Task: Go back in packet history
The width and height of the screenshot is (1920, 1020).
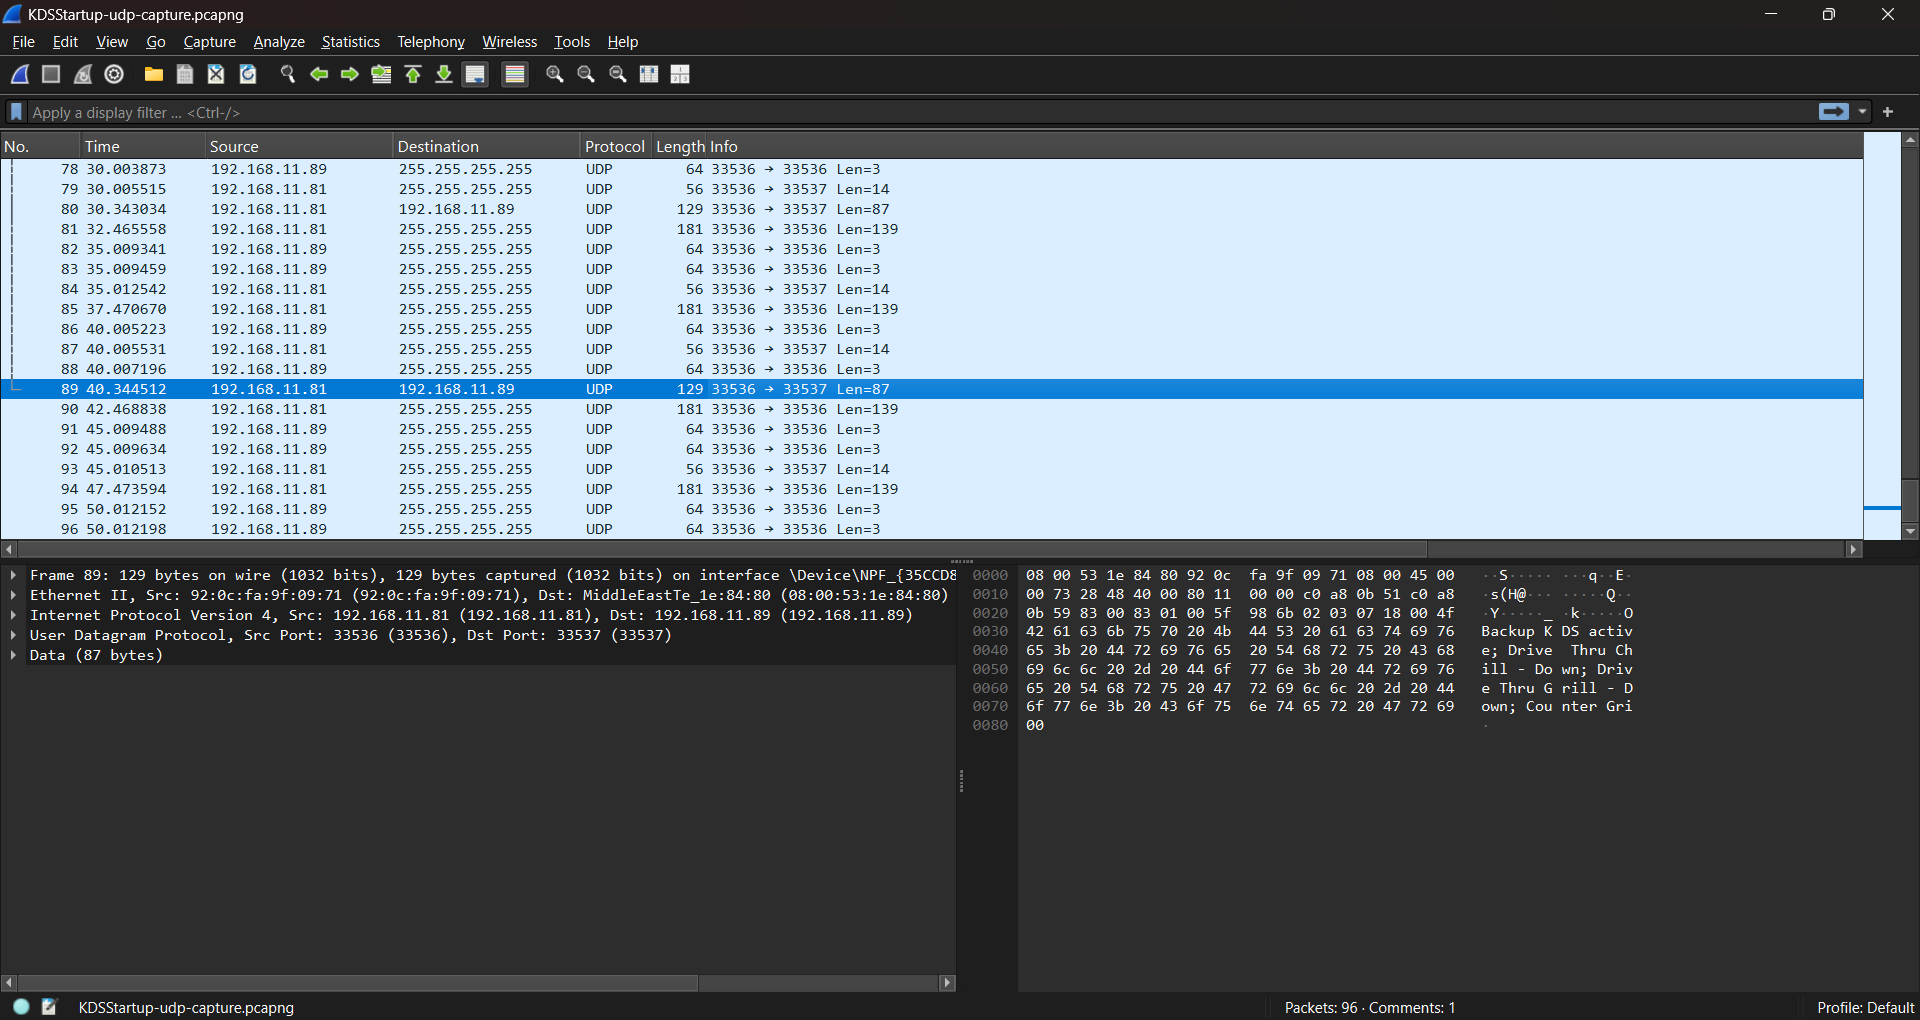Action: tap(319, 74)
